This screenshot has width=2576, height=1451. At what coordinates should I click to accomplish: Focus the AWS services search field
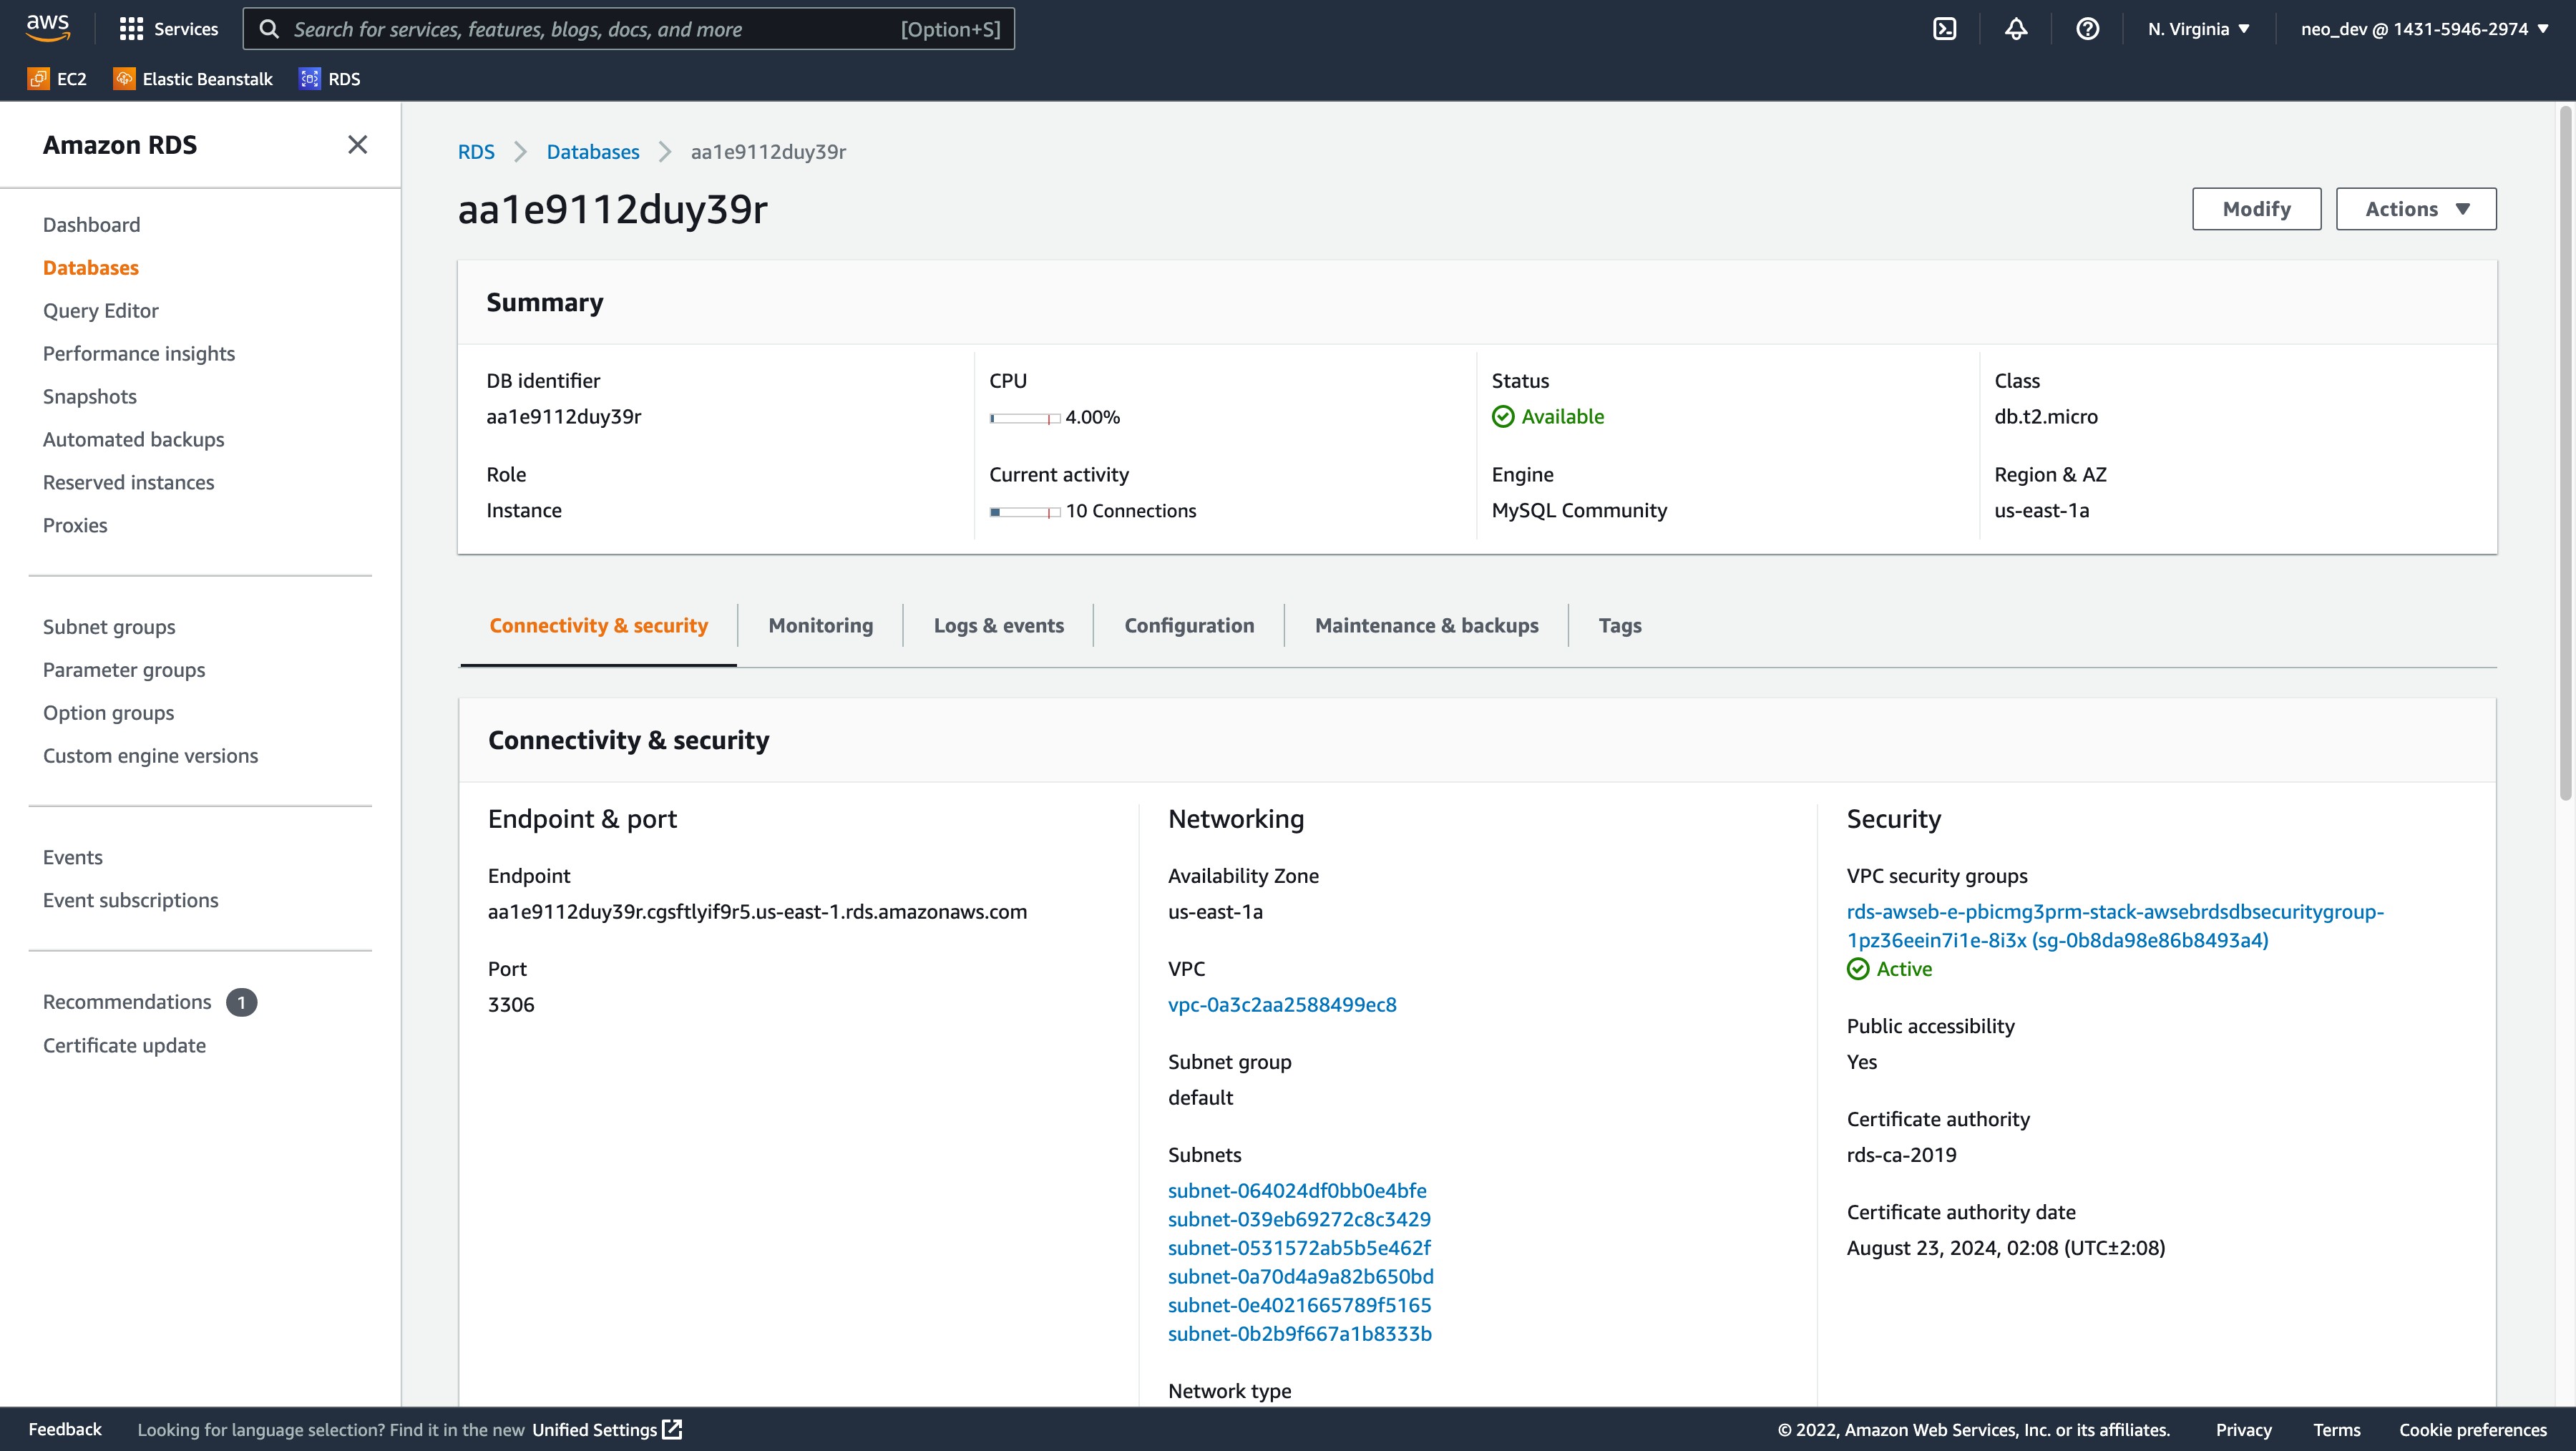[x=628, y=29]
